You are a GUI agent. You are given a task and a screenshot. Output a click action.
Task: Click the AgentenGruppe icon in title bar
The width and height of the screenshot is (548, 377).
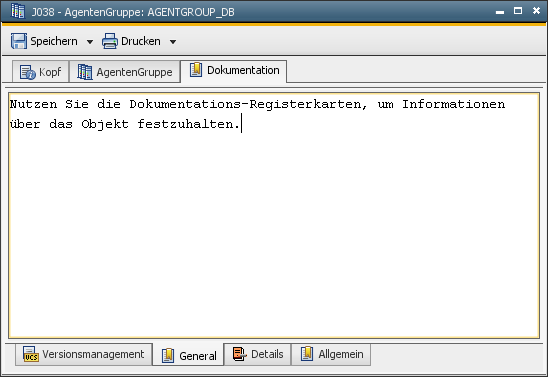(x=18, y=11)
